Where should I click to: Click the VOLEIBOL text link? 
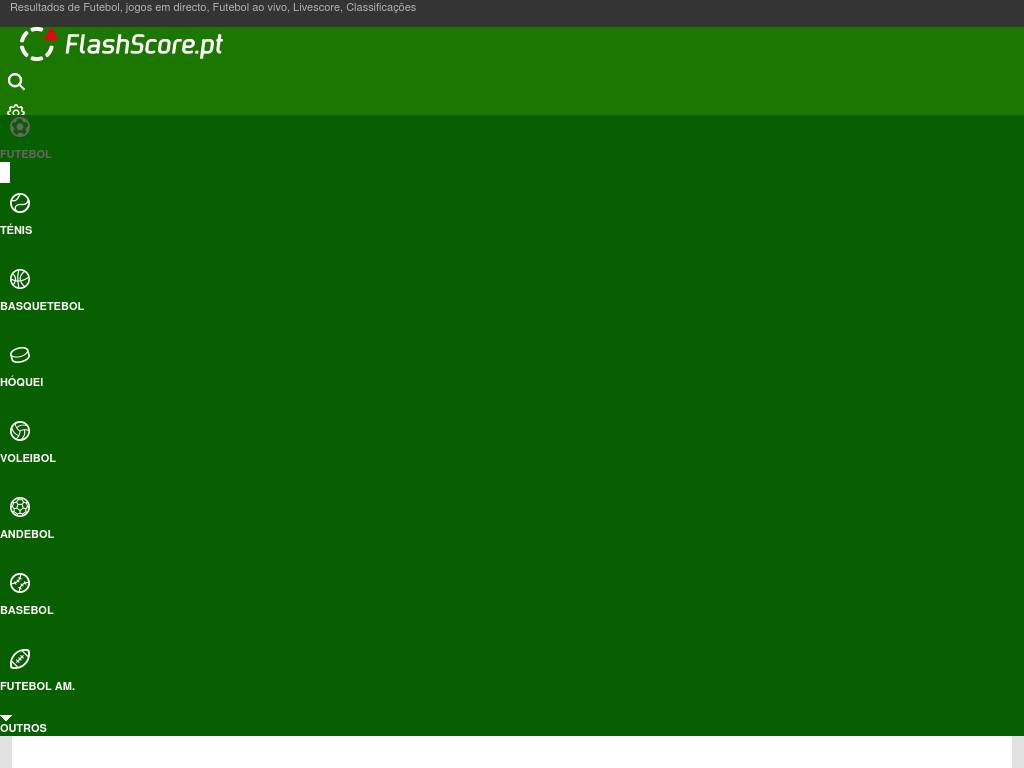coord(28,458)
